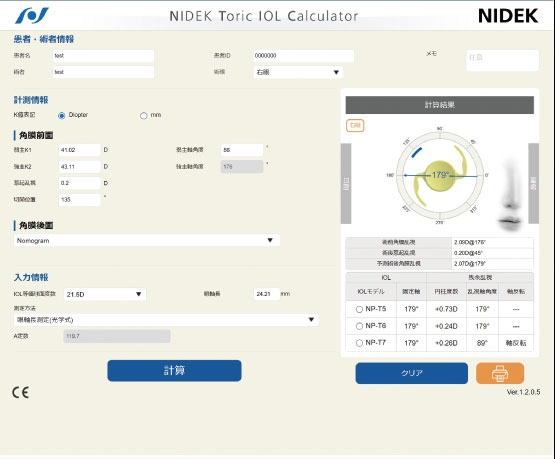Screen dimensions: 555x459
Task: Click the grayed A-constant field showing 119.7
Action: (x=117, y=336)
